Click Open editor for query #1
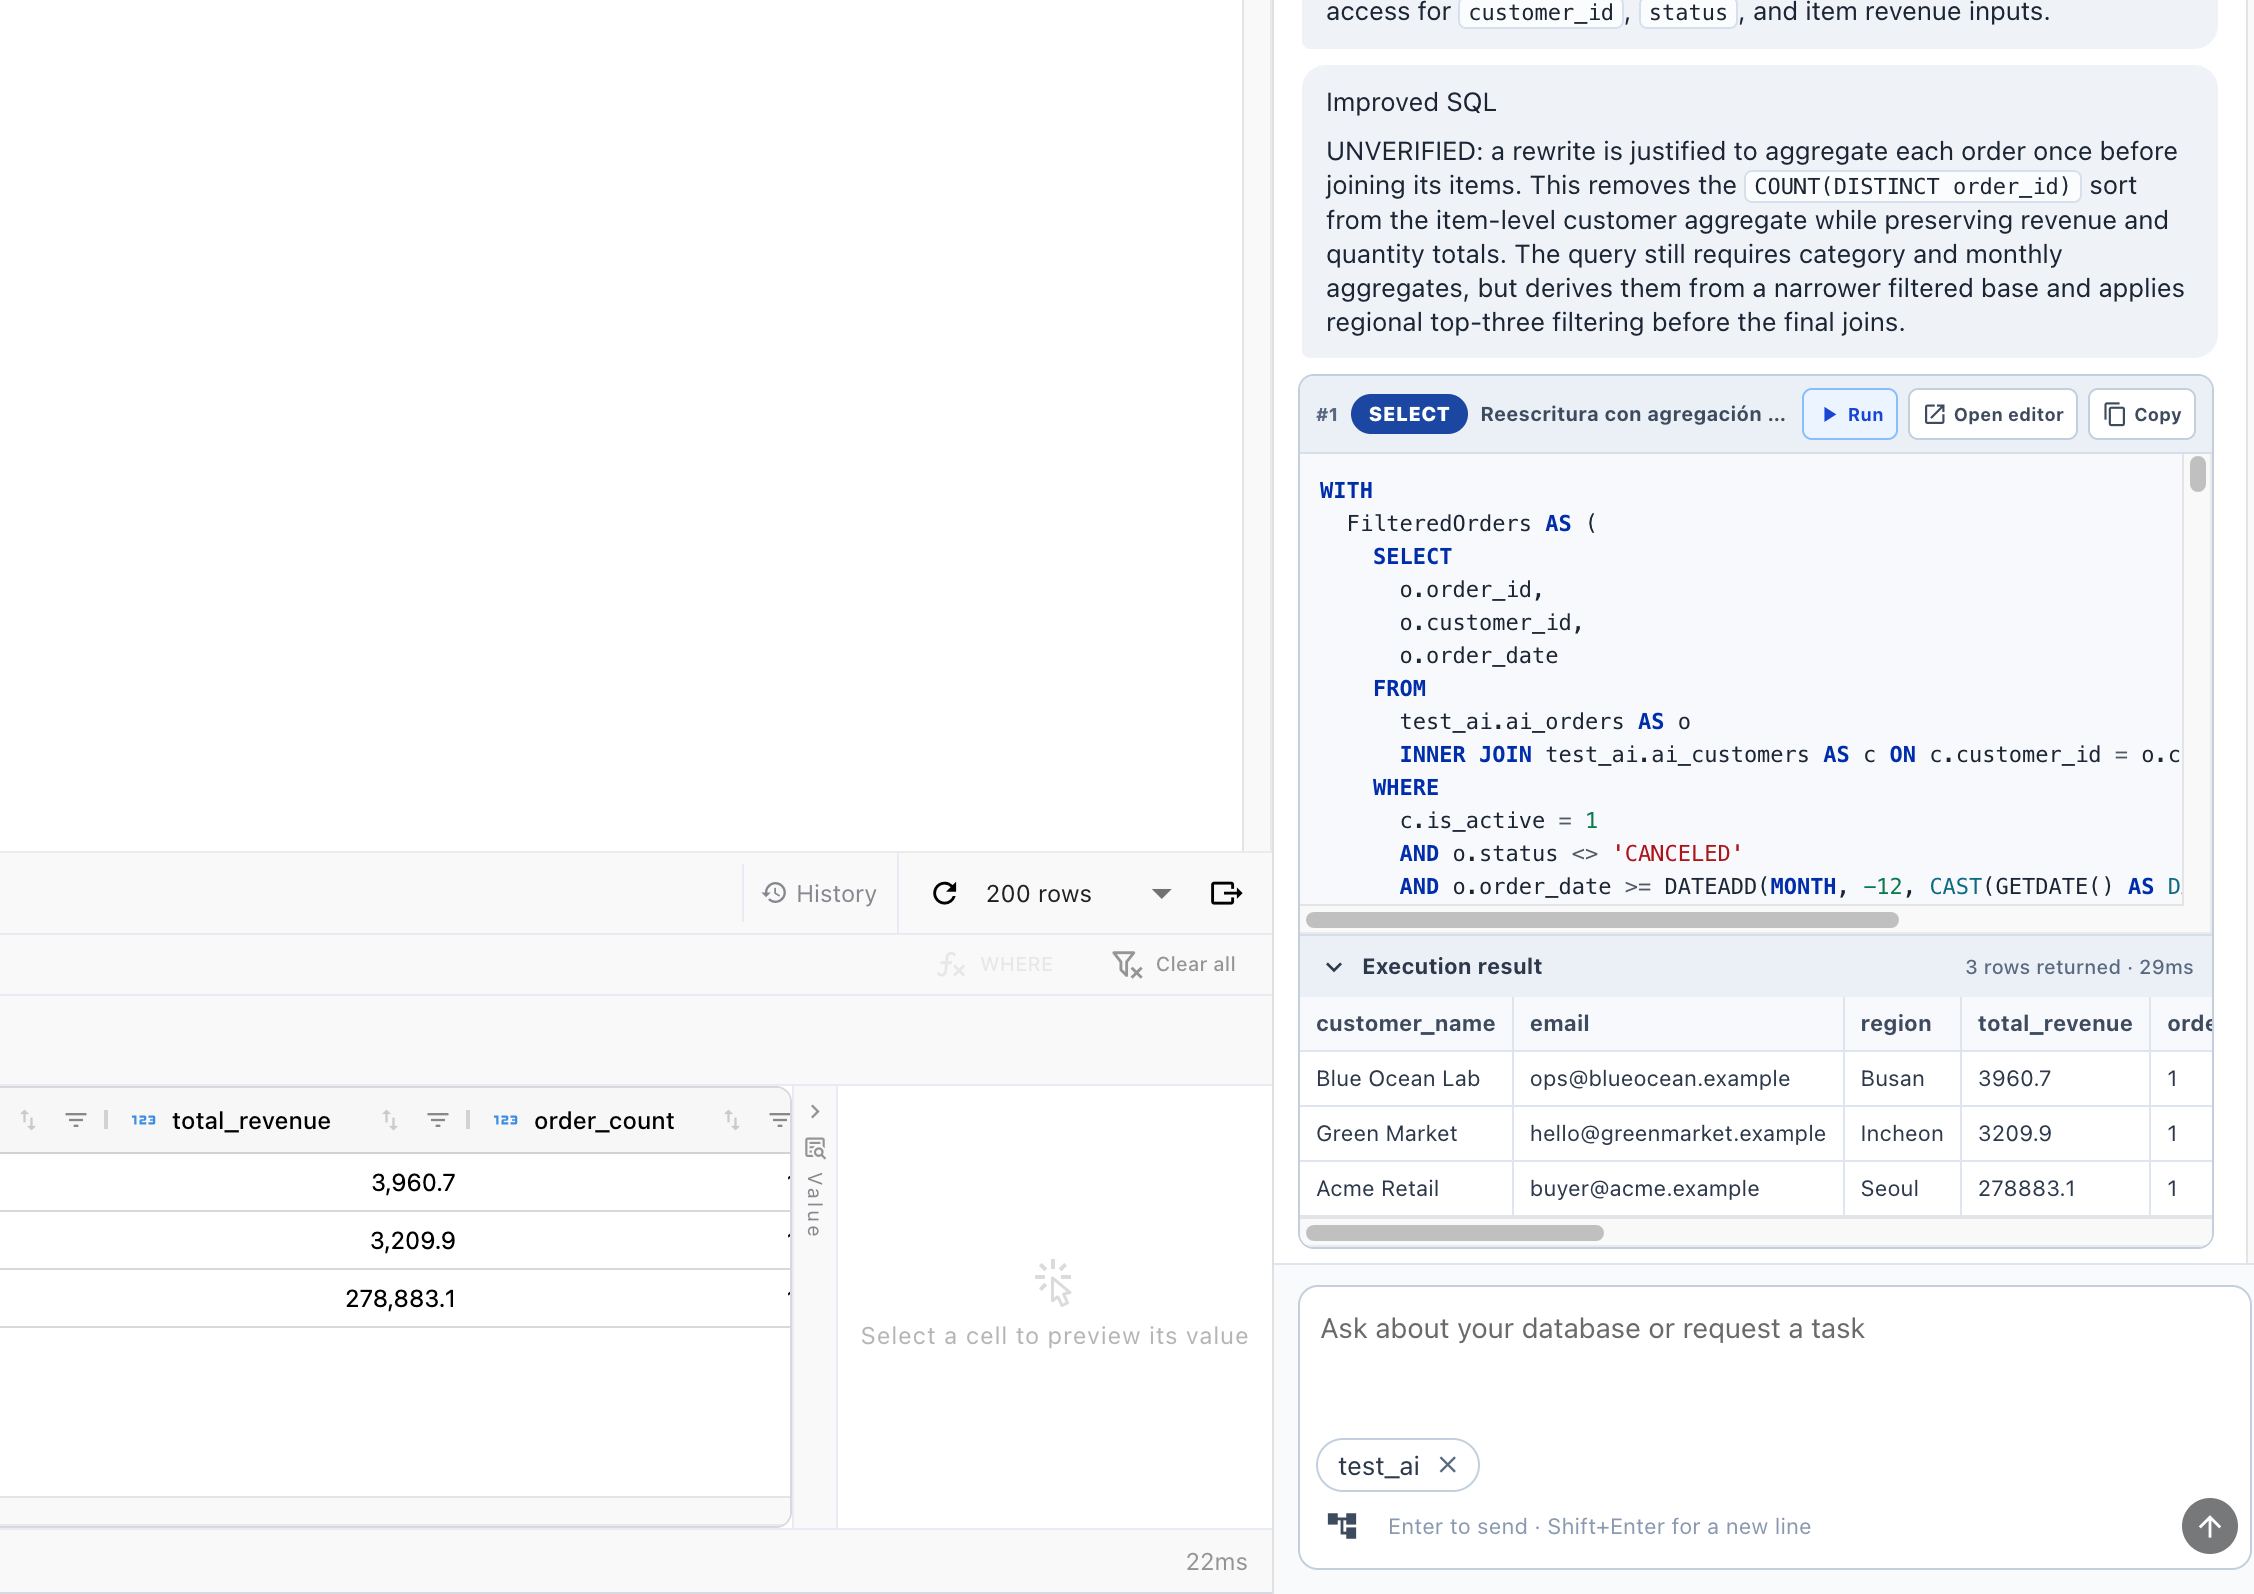 [1993, 414]
